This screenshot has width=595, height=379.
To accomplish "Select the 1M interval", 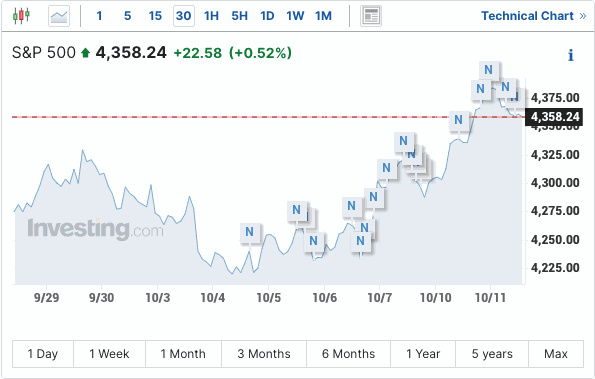I will coord(323,16).
